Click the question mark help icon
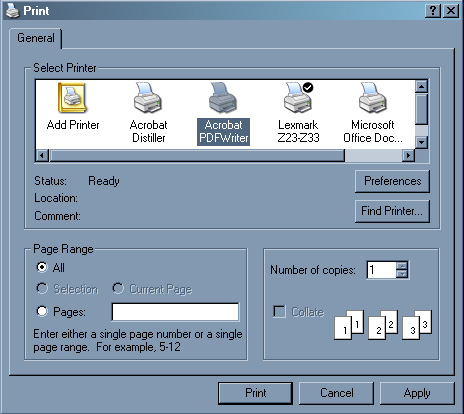The height and width of the screenshot is (414, 464). 433,11
